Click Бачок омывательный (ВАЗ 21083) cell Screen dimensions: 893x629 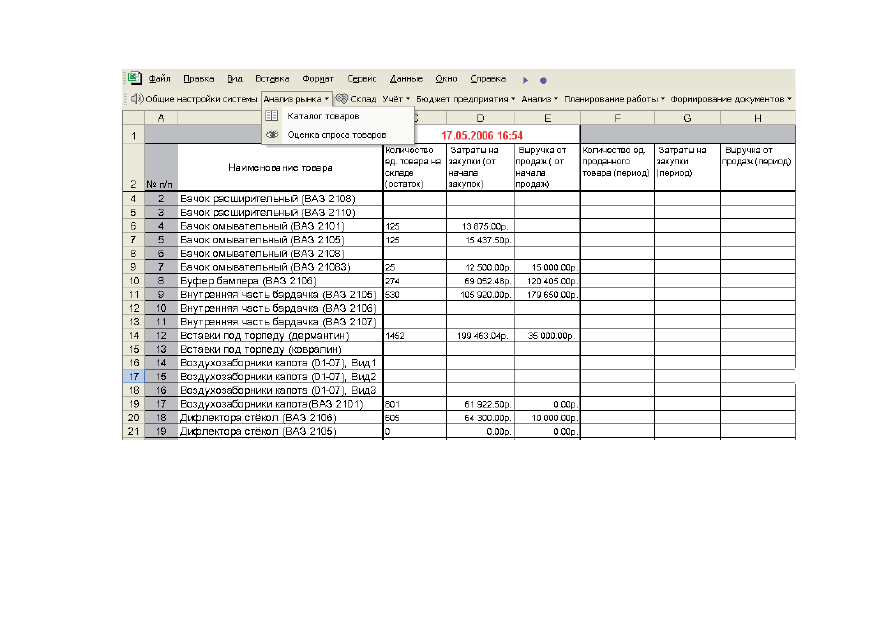tap(280, 267)
